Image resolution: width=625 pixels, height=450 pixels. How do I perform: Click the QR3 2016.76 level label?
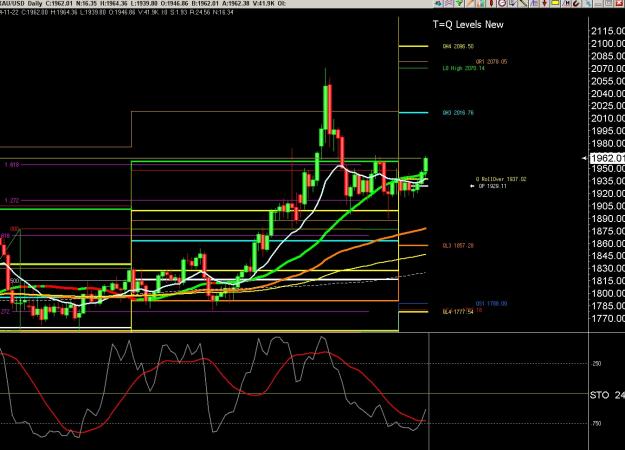point(458,113)
